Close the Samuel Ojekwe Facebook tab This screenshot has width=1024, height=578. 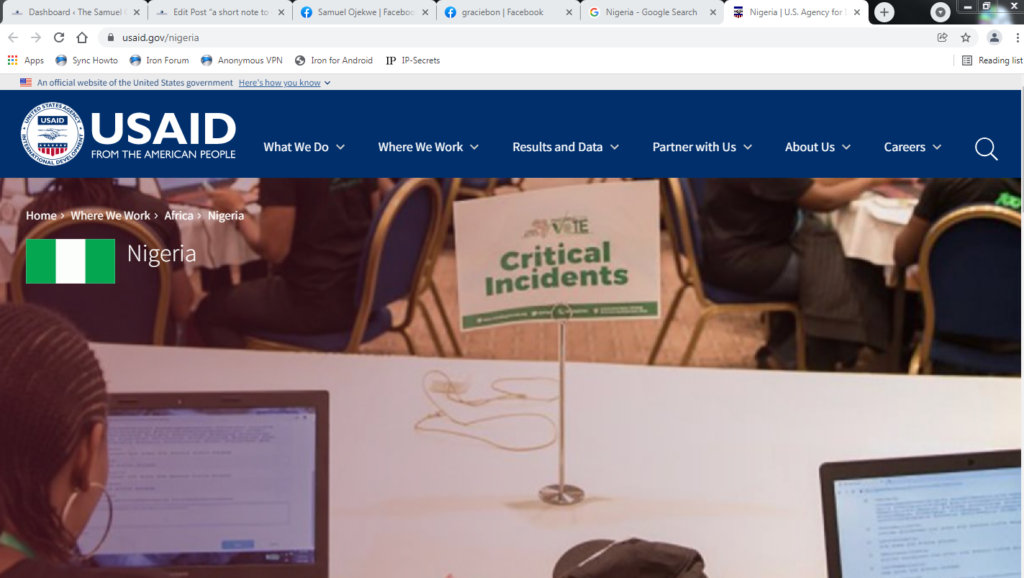click(425, 12)
